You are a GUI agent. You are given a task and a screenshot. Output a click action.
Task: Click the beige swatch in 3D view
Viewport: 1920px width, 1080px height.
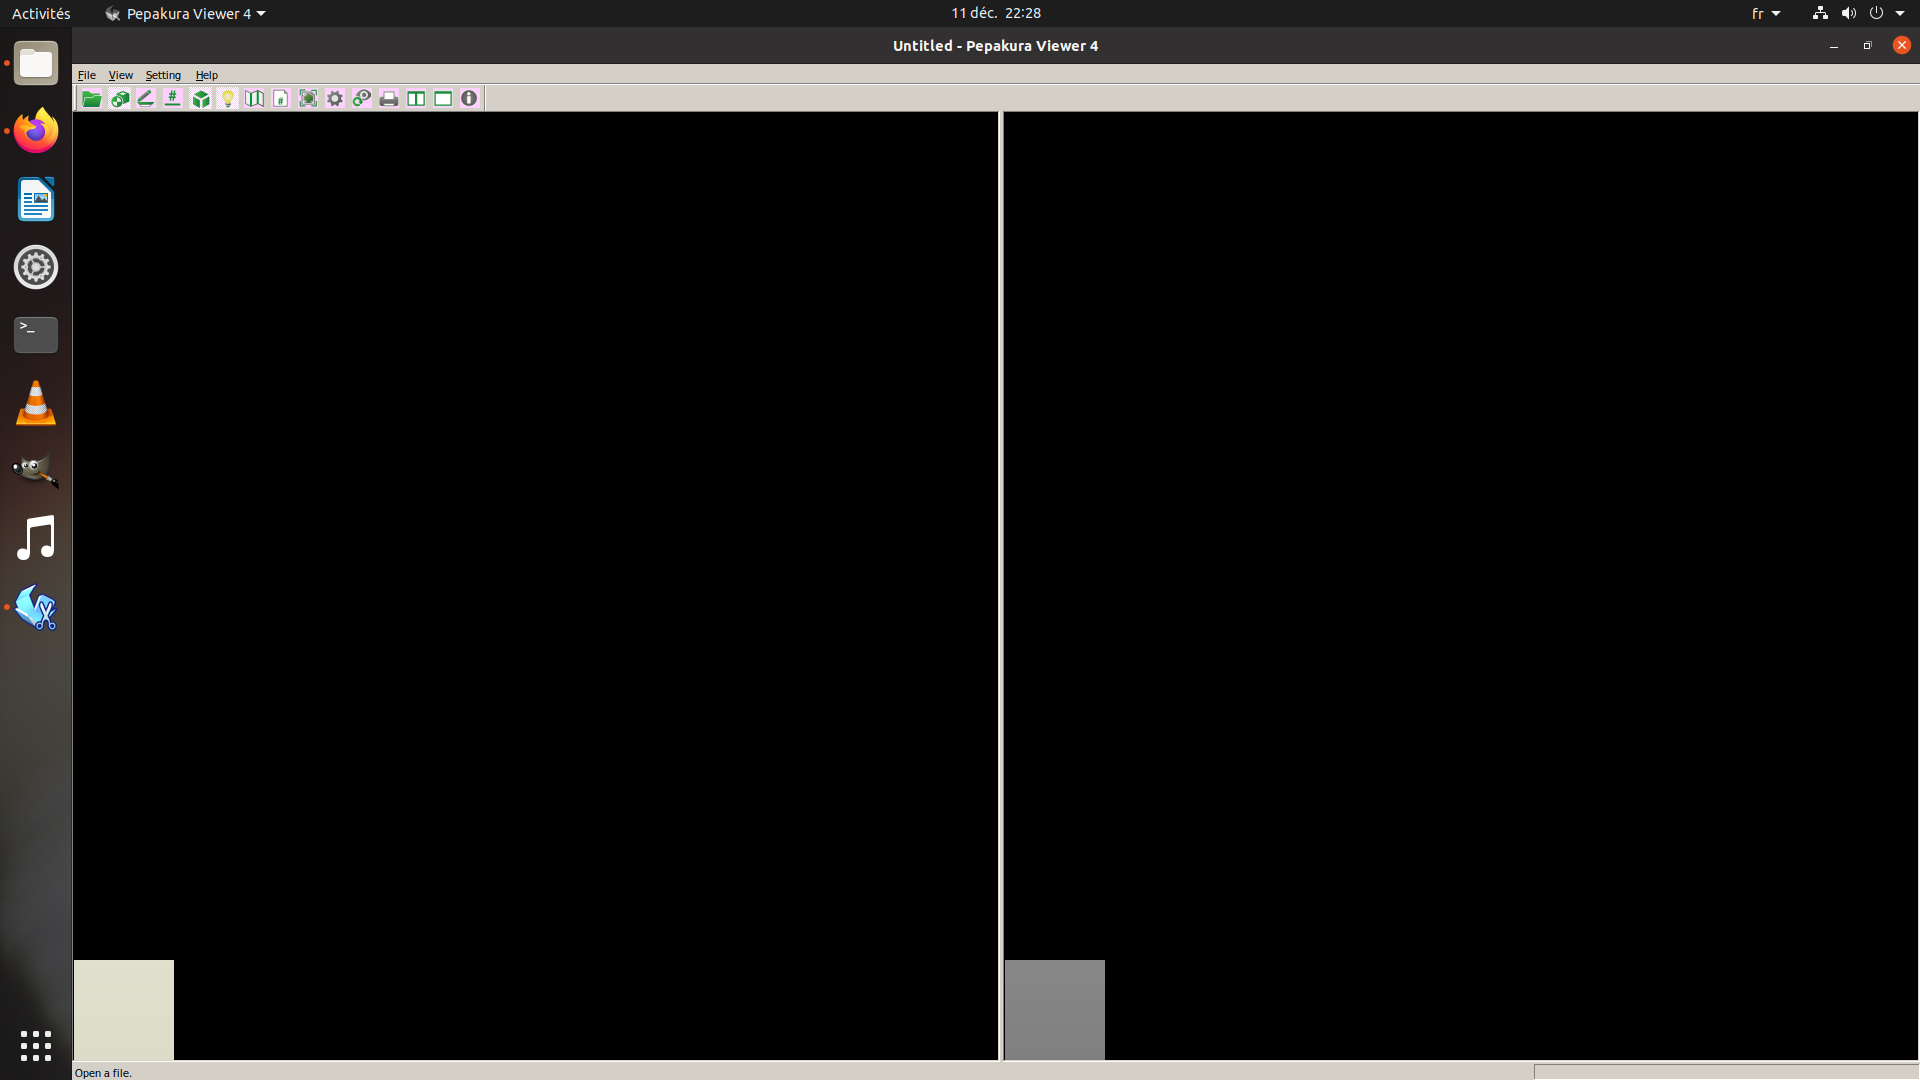tap(123, 1009)
